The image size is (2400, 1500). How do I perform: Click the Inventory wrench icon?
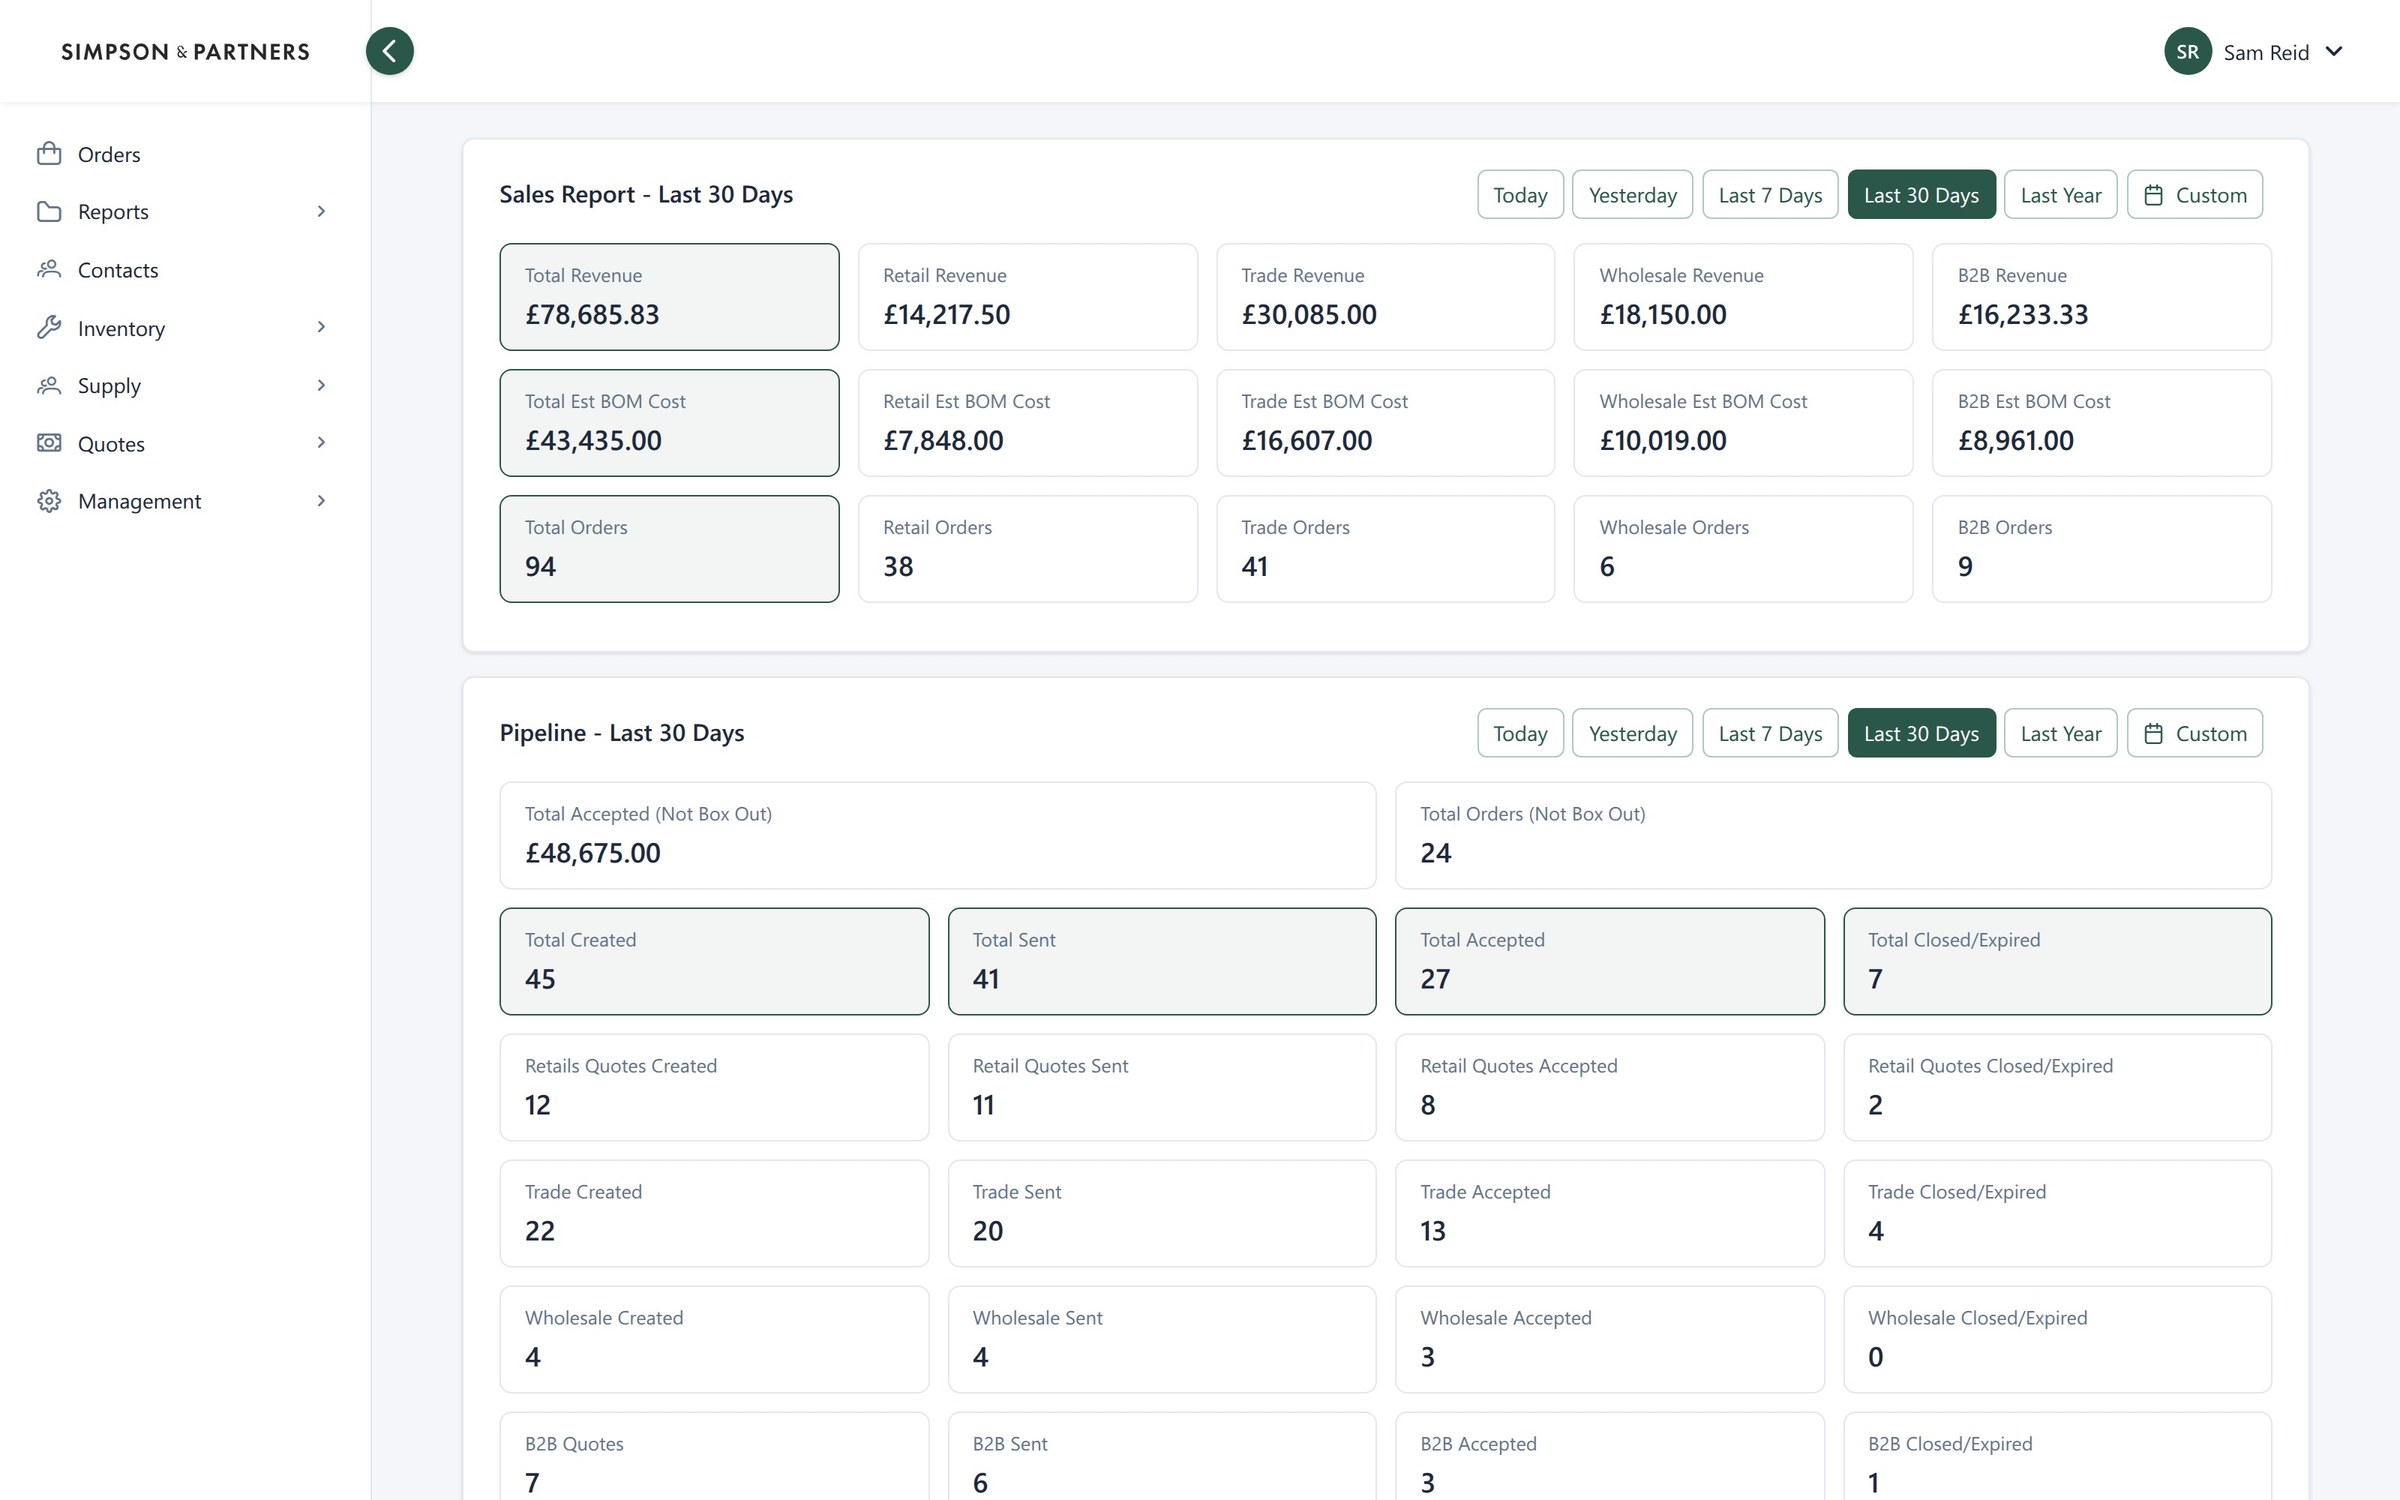coord(49,327)
